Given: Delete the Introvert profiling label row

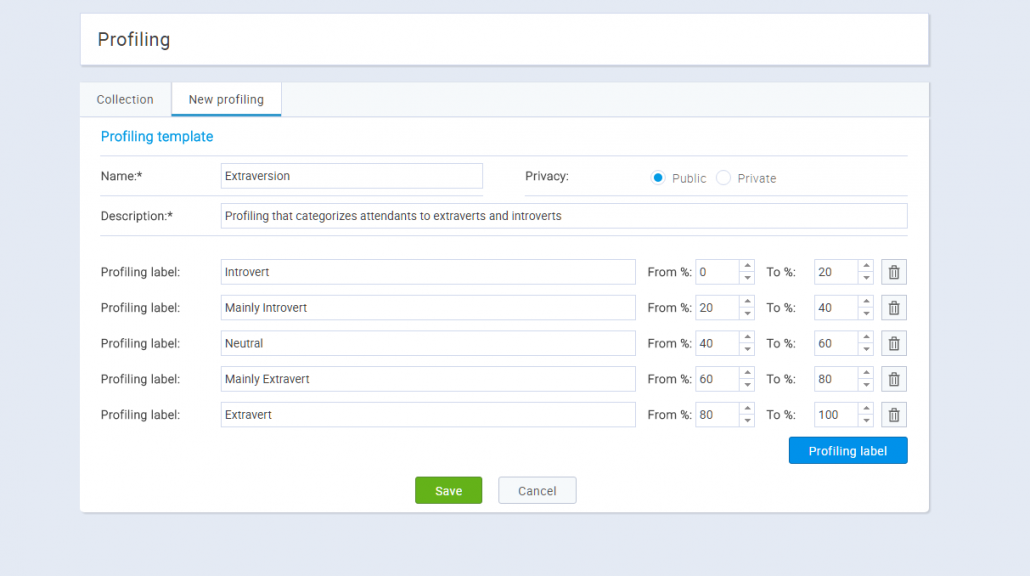Looking at the screenshot, I should point(894,272).
